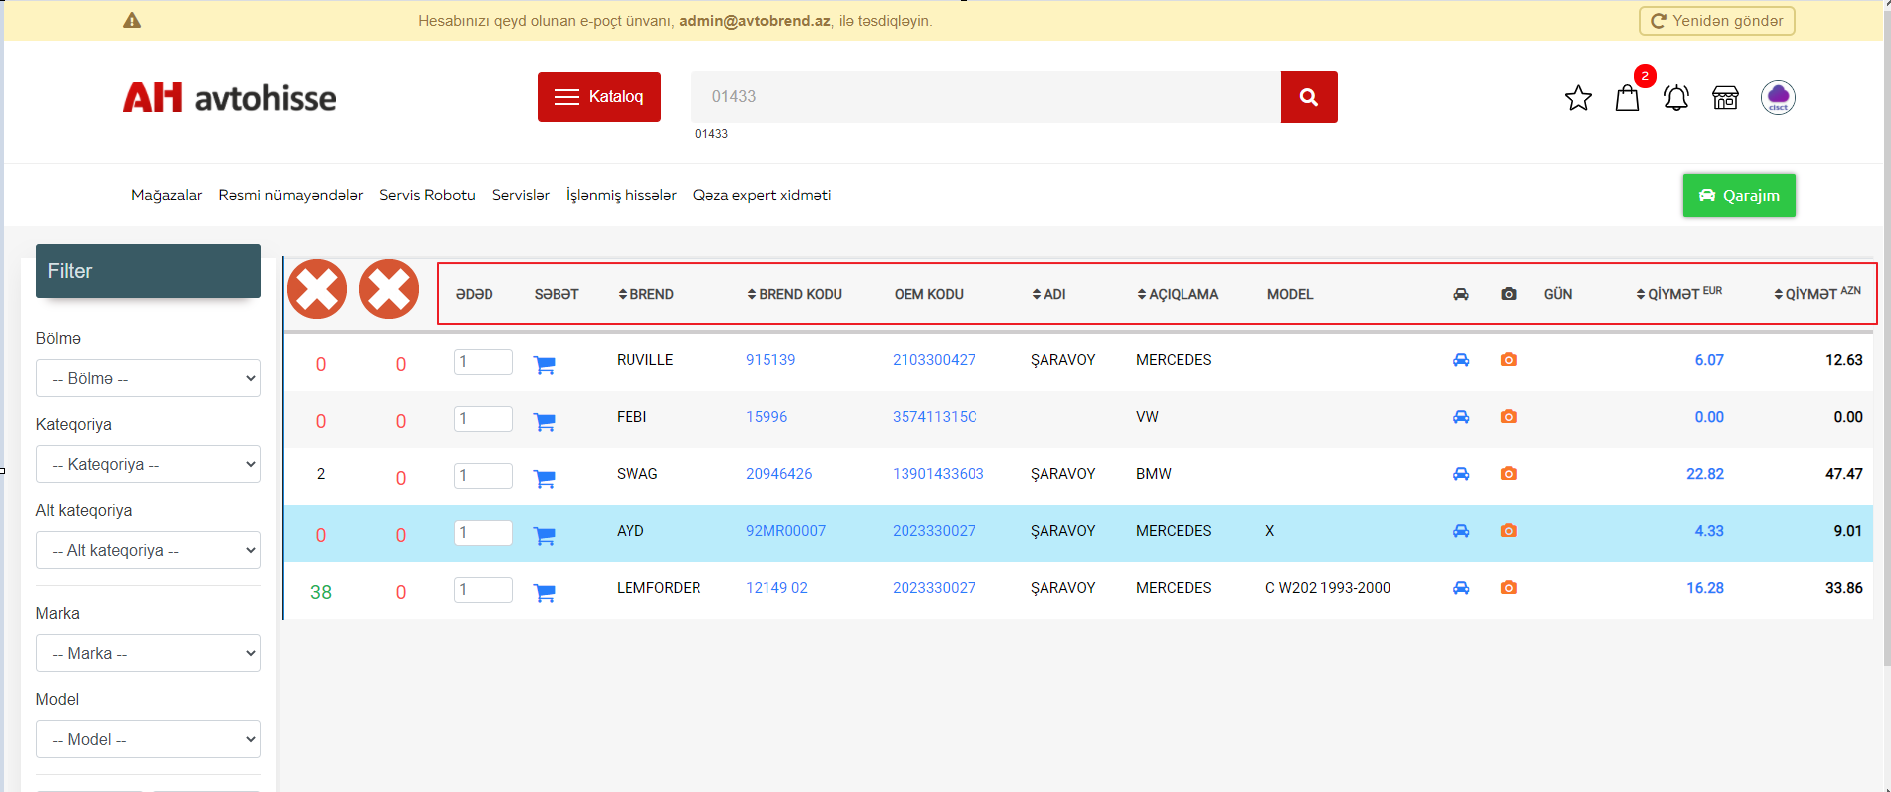Open the green Qarajım button
Screen dimensions: 1891x792
1738,195
